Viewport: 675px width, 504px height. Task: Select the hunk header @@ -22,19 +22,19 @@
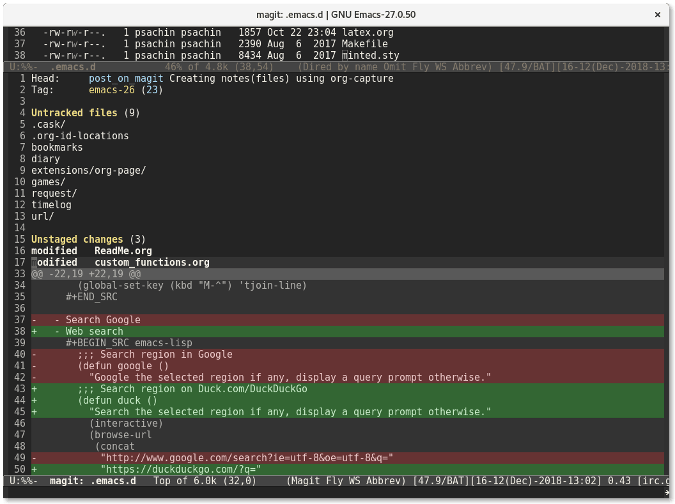pyautogui.click(x=86, y=274)
